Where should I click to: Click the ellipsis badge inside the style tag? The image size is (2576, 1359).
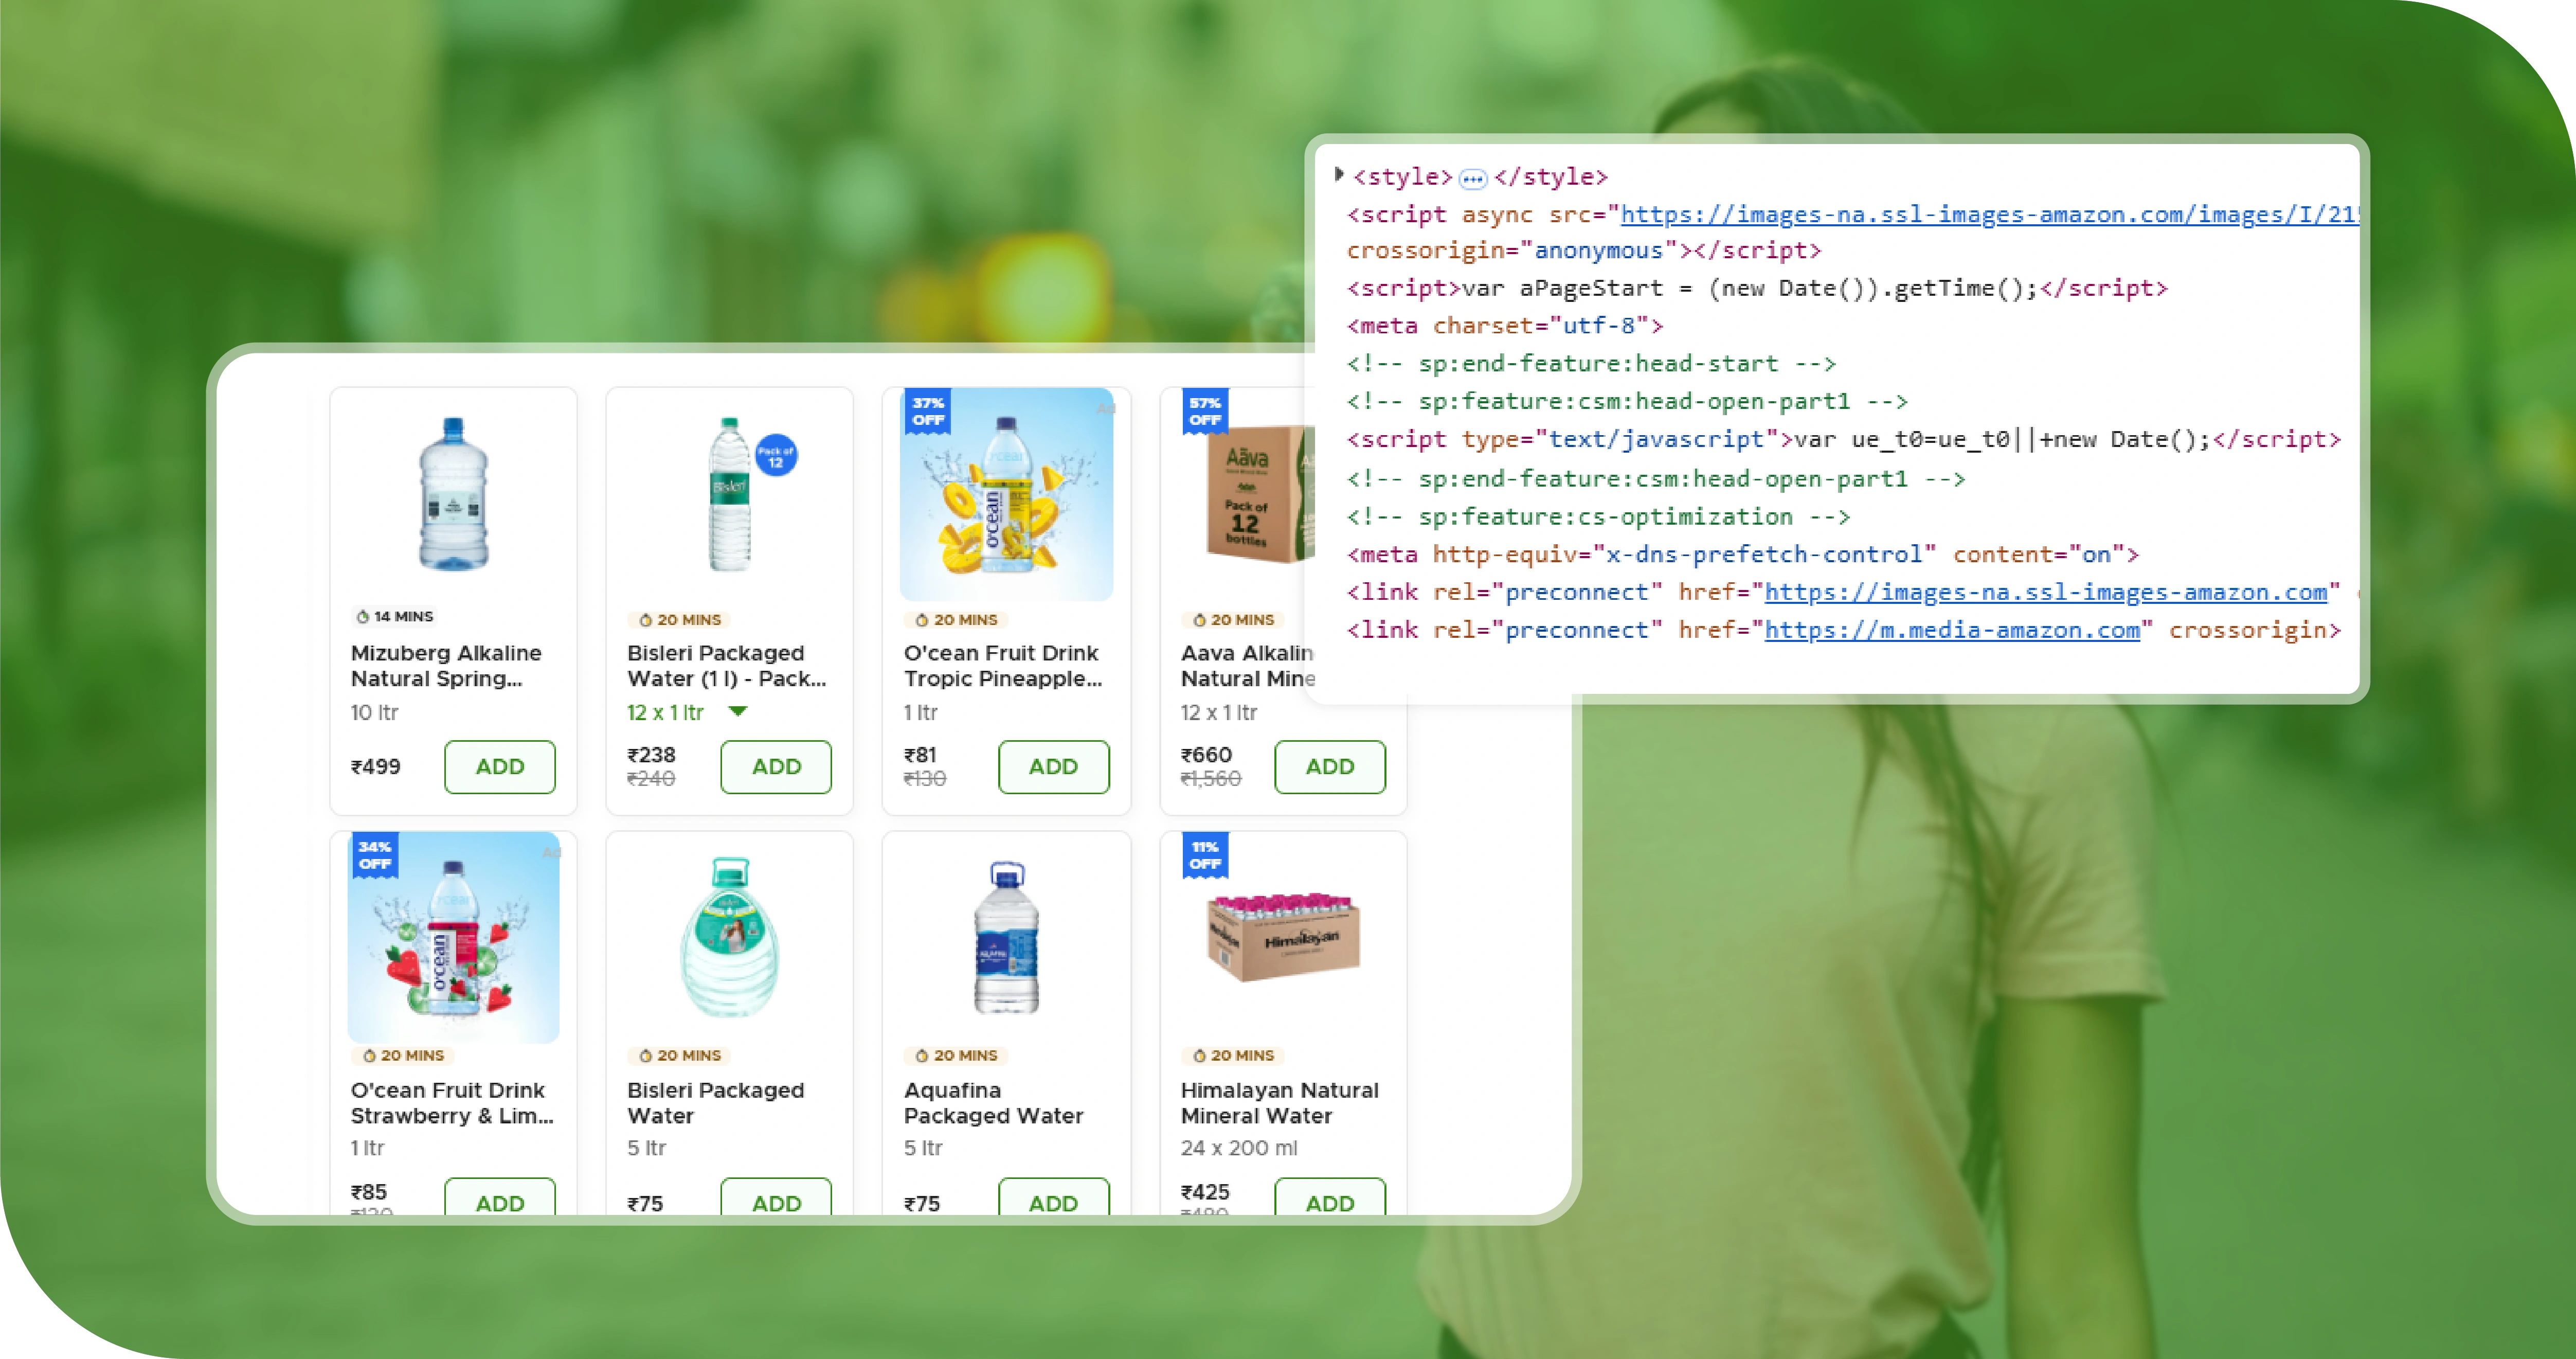[1473, 179]
